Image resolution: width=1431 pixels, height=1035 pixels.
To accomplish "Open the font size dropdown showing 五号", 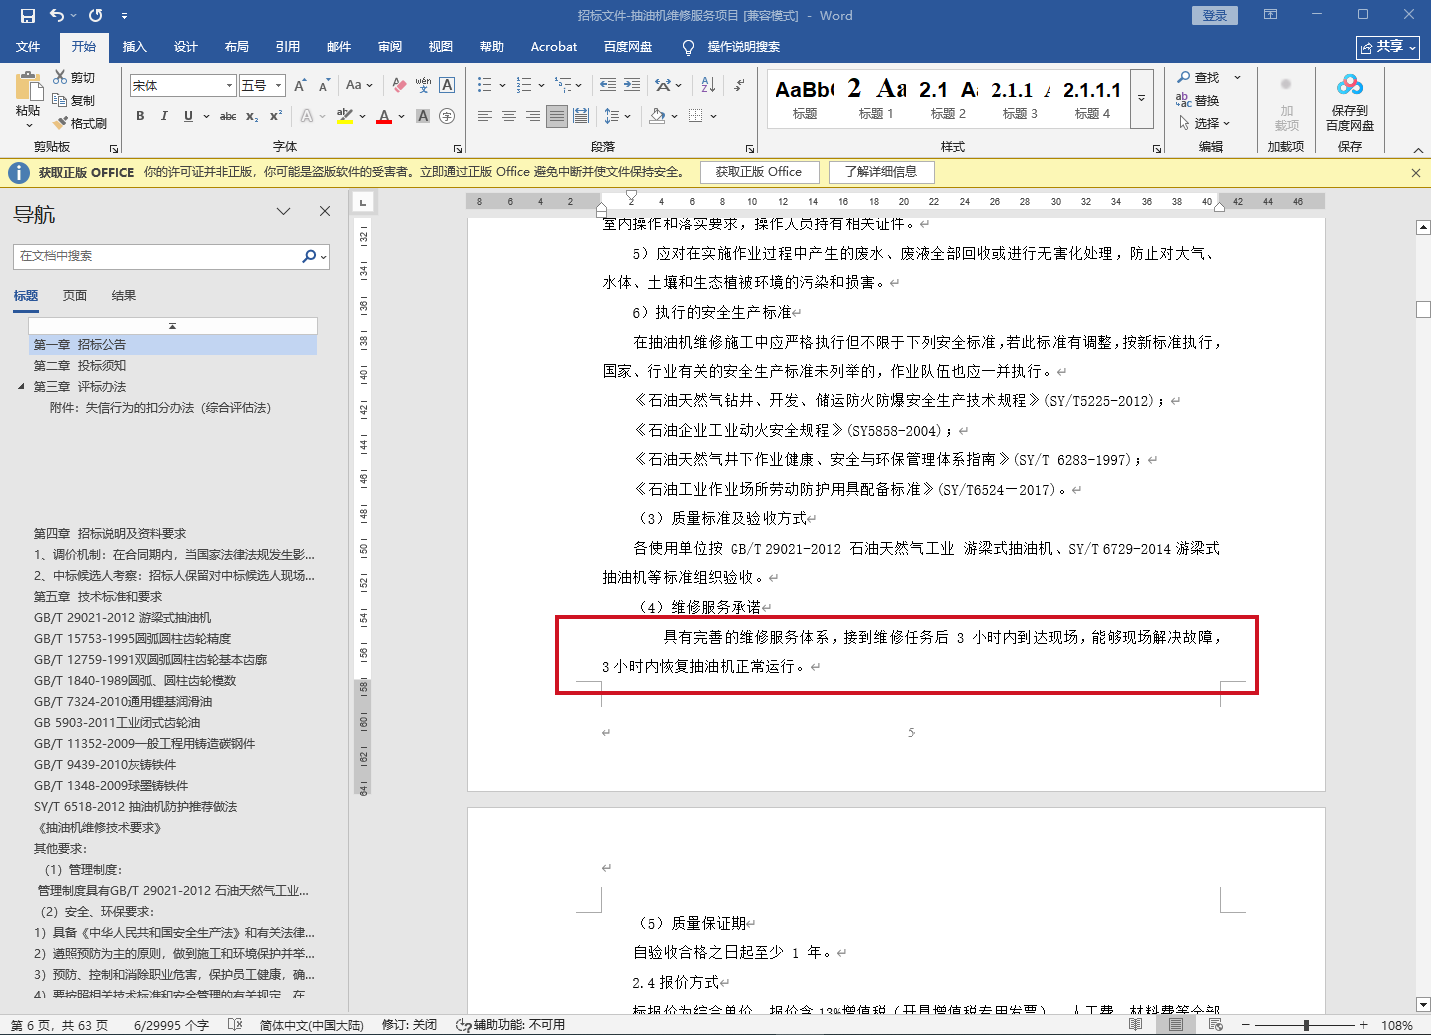I will coord(279,86).
